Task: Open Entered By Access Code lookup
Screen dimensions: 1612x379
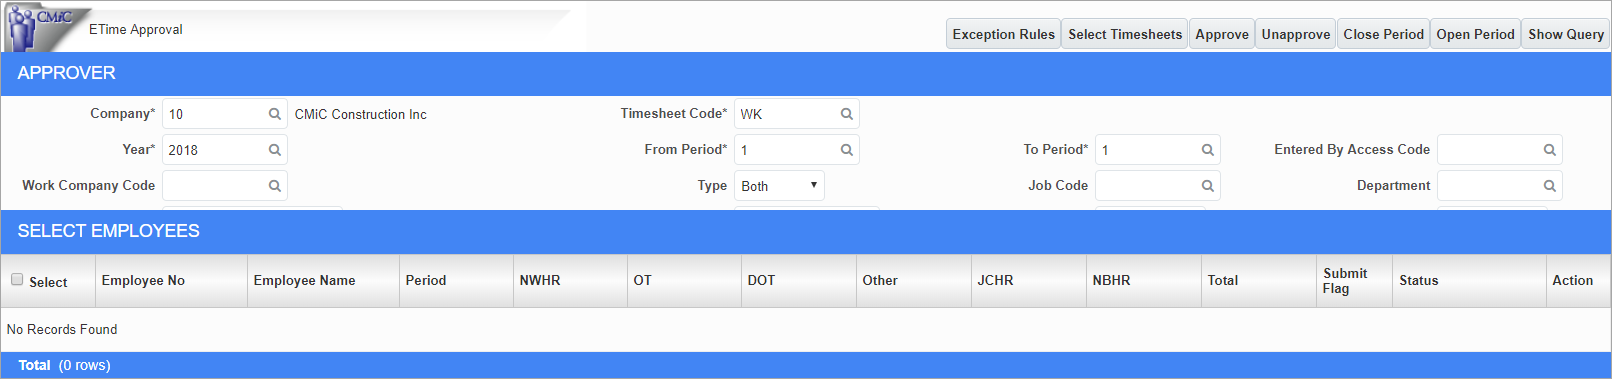Action: coord(1549,150)
